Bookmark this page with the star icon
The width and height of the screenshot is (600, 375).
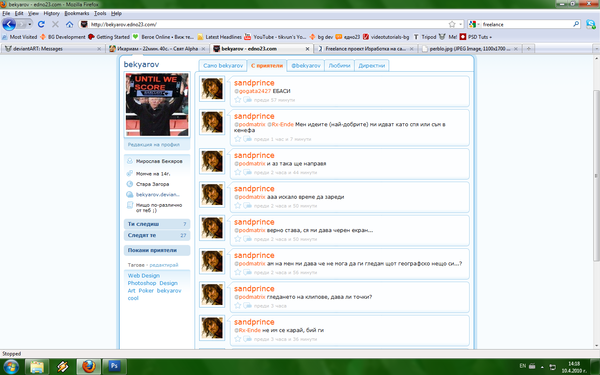pyautogui.click(x=452, y=24)
